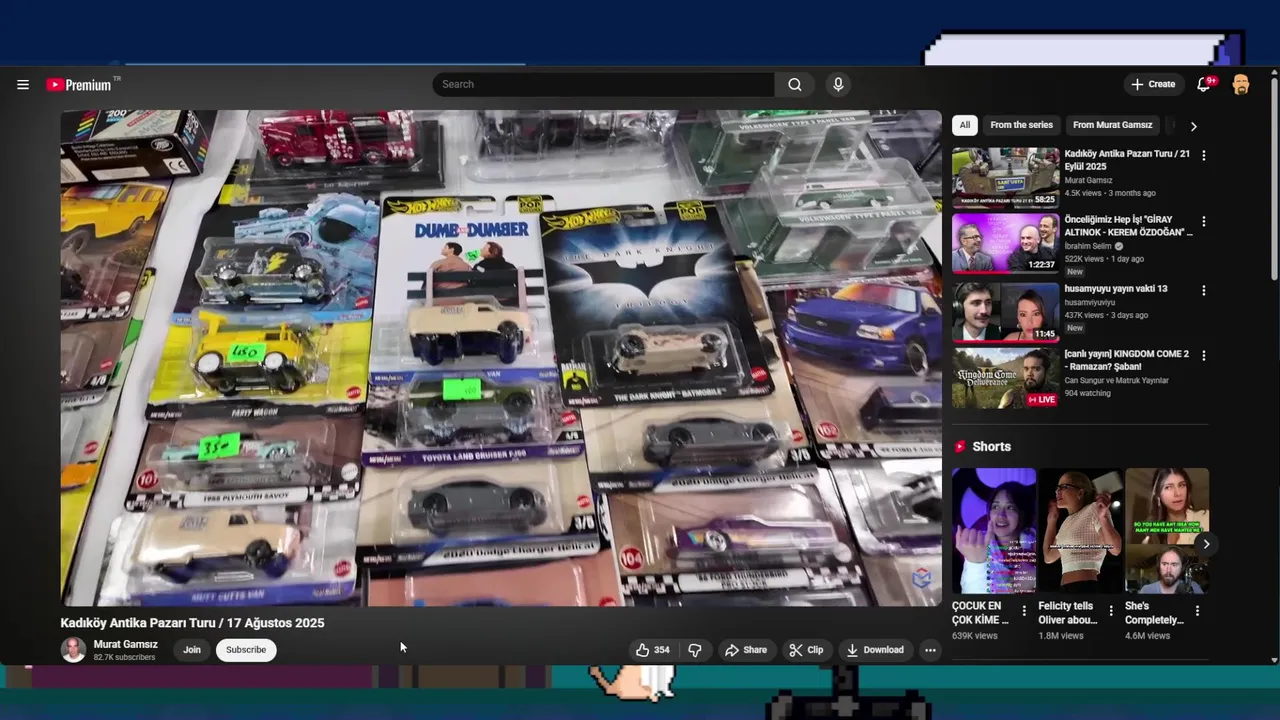This screenshot has width=1280, height=720.
Task: Click the Shorts logo icon
Action: (960, 447)
